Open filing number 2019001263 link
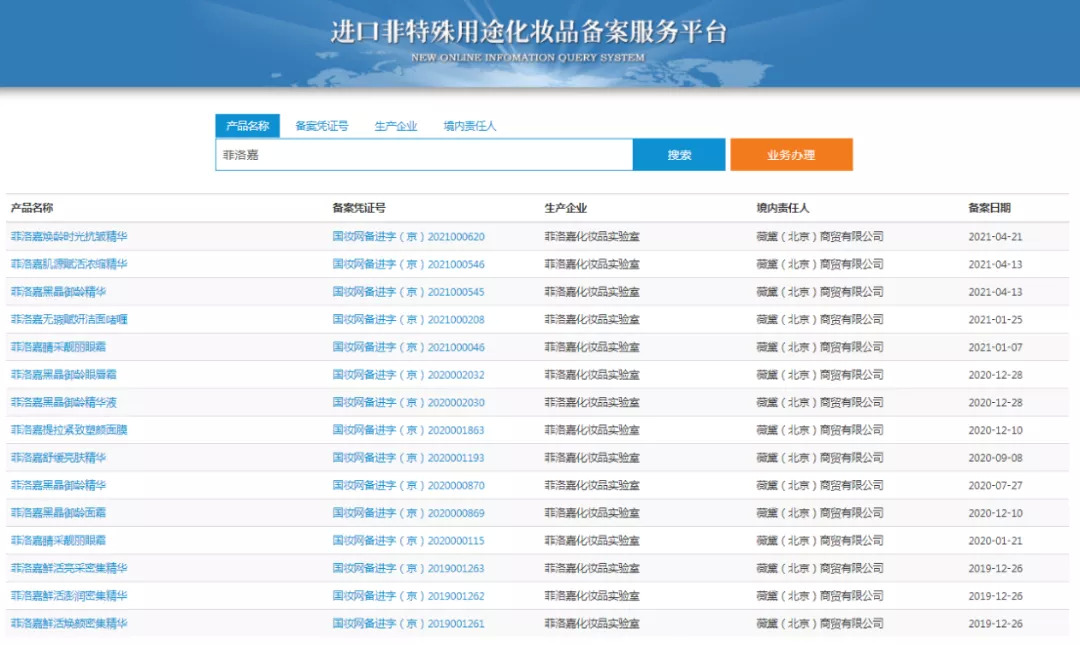 point(408,568)
